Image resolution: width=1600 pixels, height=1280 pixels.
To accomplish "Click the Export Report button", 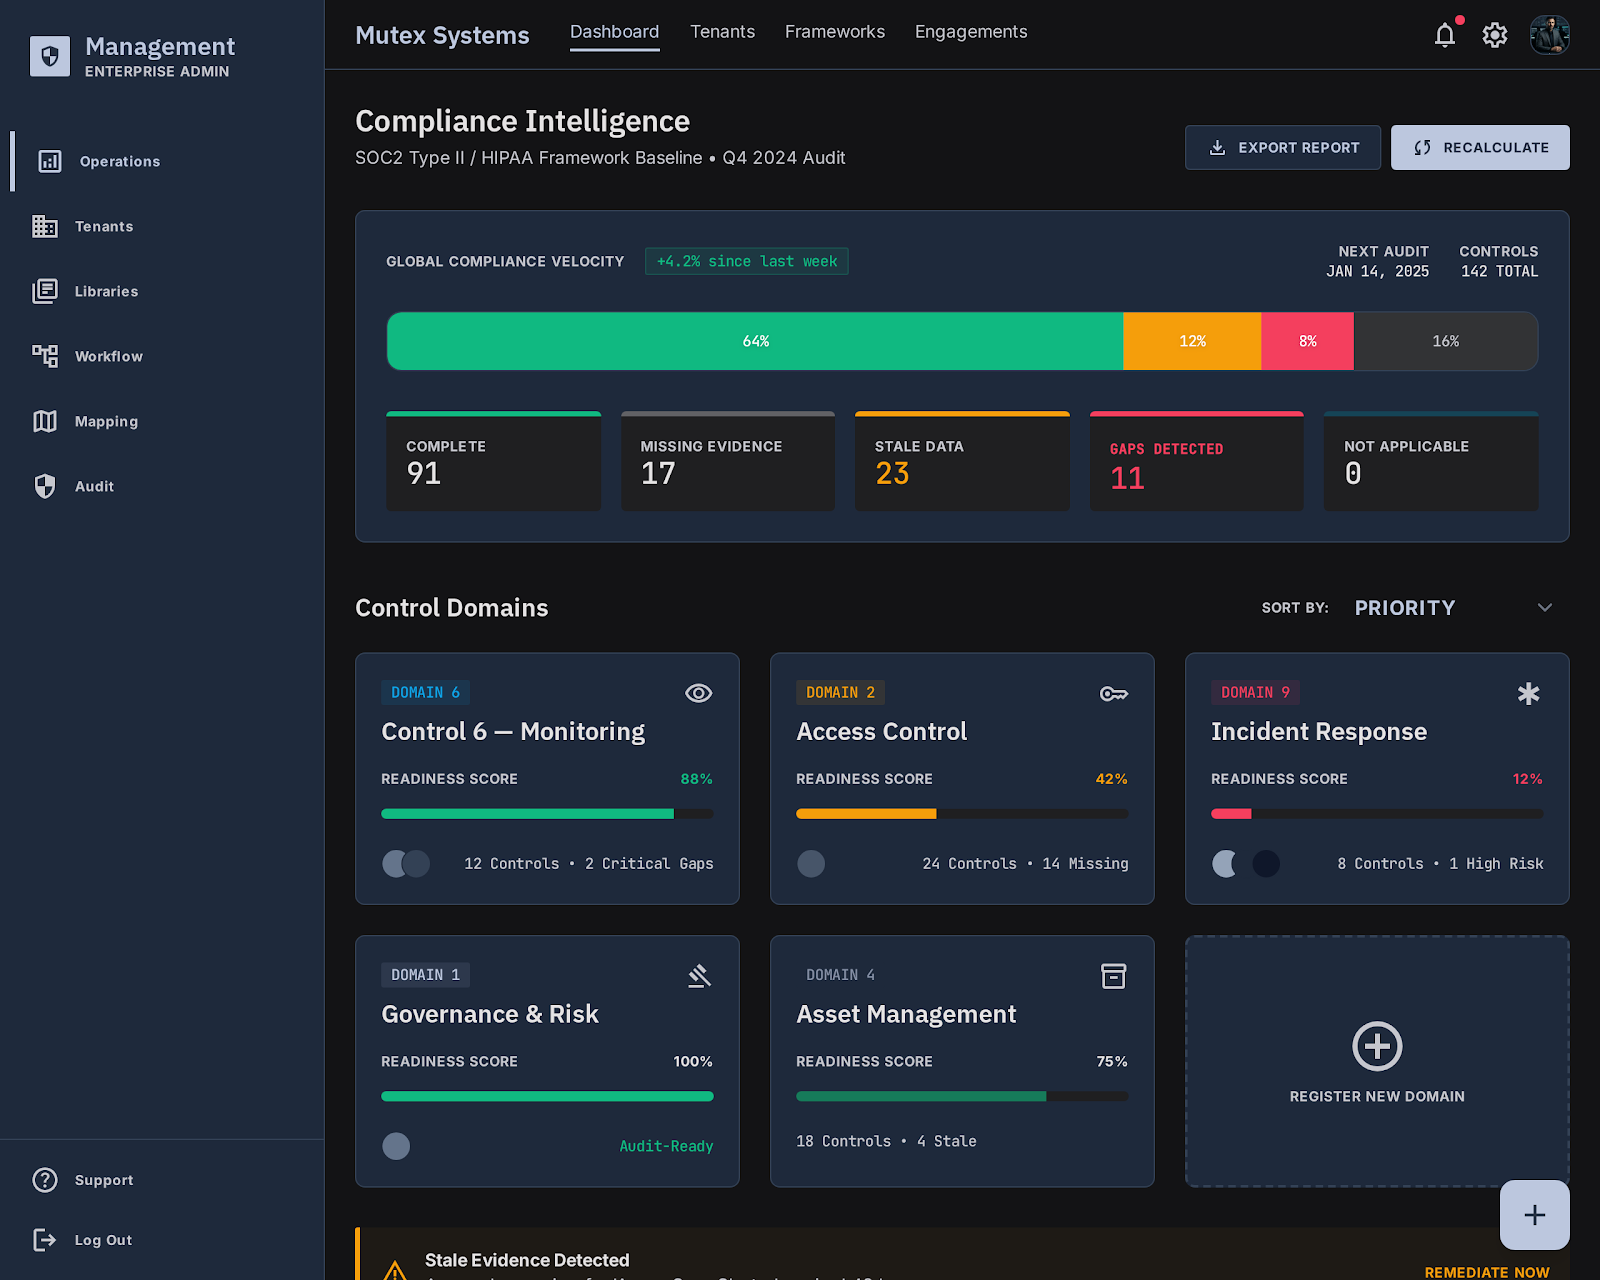I will point(1283,147).
